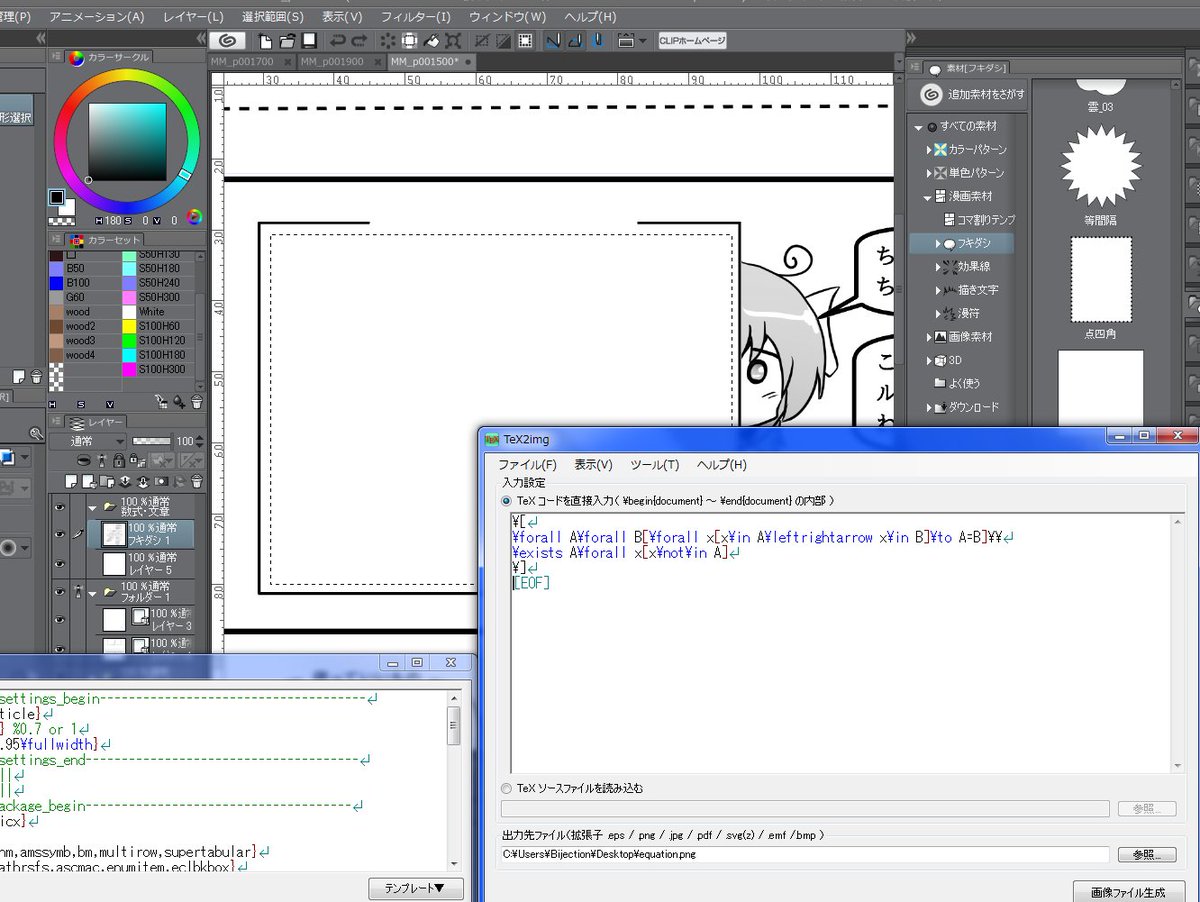Image resolution: width=1200 pixels, height=902 pixels.
Task: Click the layer opacity stepper arrows
Action: click(199, 441)
